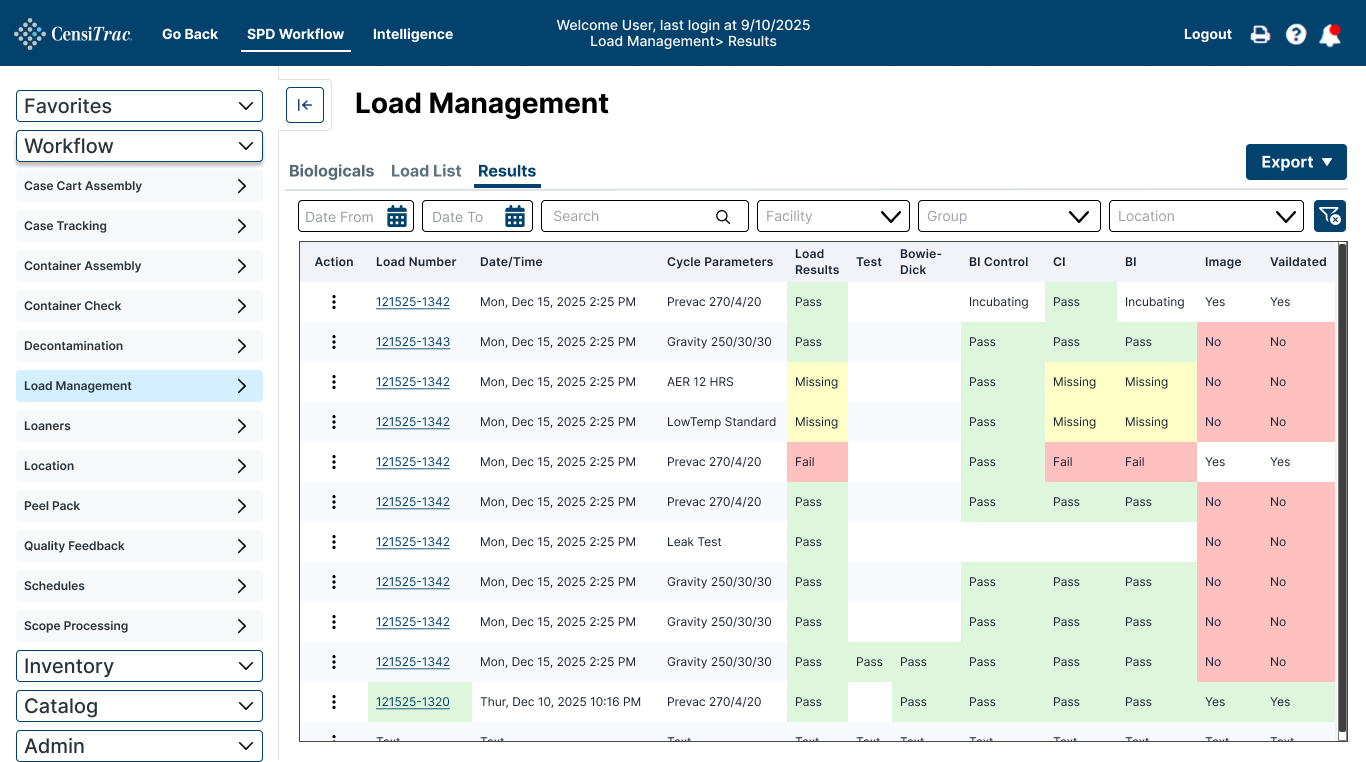Screen dimensions: 1366x762
Task: Open the Facility dropdown
Action: 833,216
